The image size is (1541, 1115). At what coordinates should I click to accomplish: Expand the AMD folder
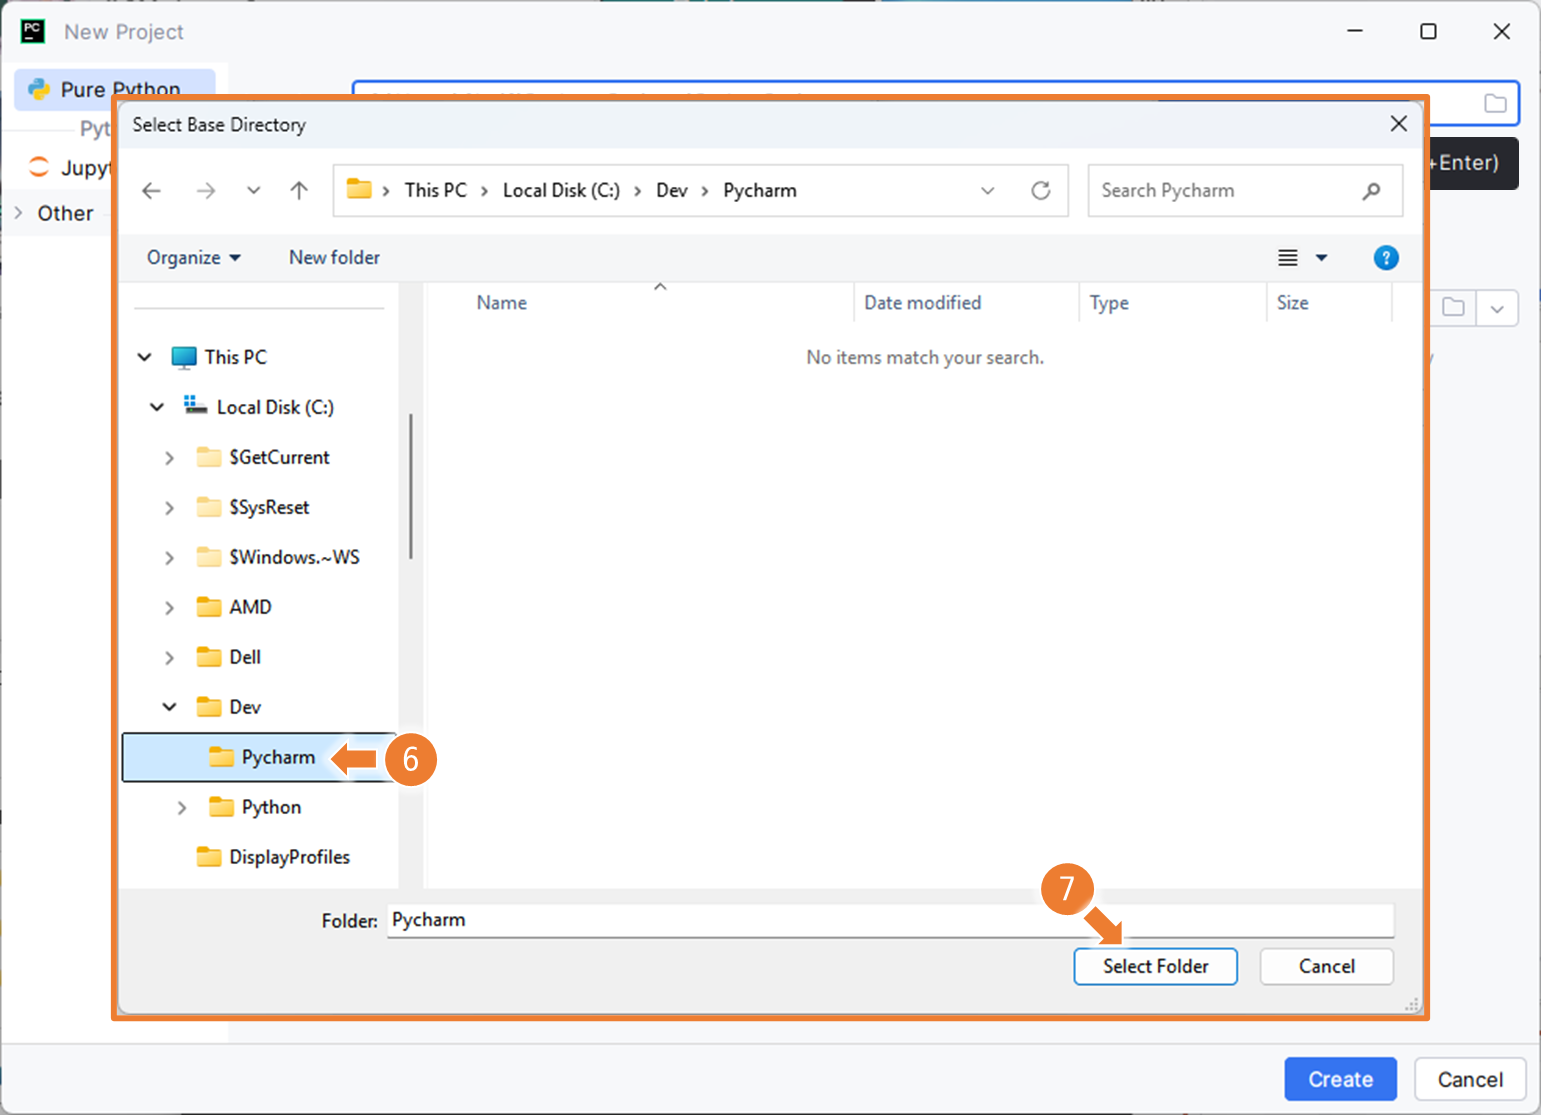click(169, 607)
